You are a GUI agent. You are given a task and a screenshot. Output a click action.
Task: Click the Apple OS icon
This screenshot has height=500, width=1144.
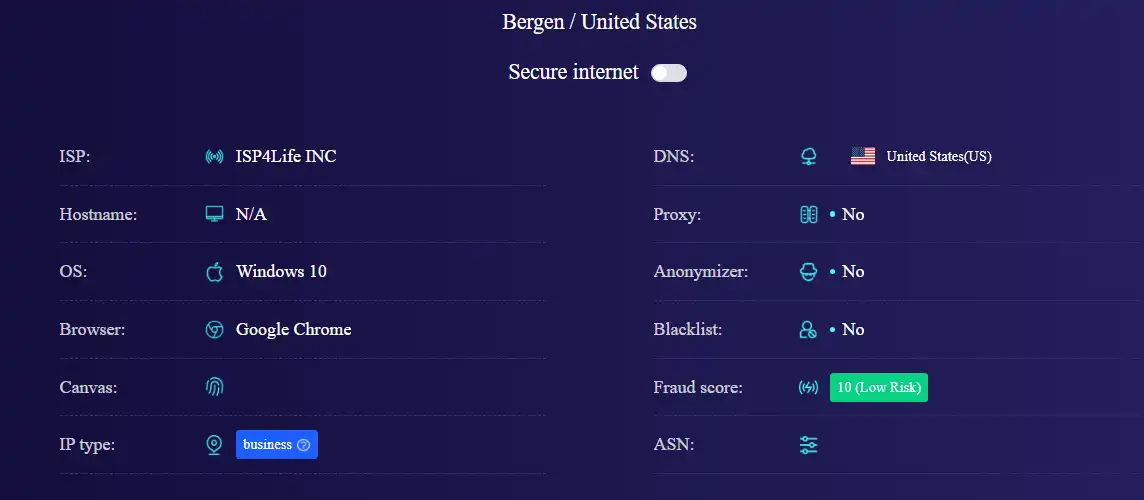[214, 272]
